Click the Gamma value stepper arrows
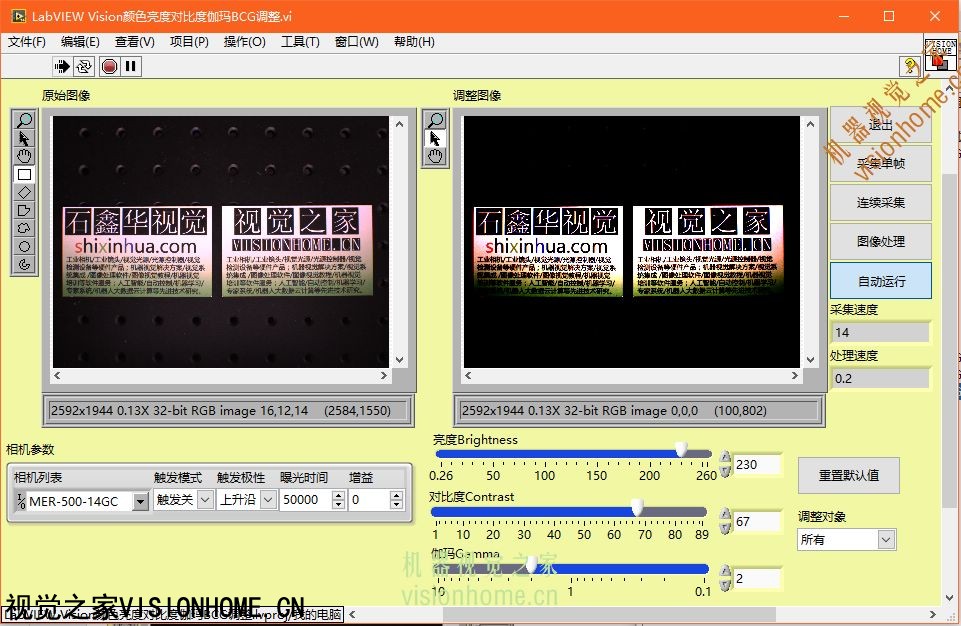961x626 pixels. (x=725, y=578)
